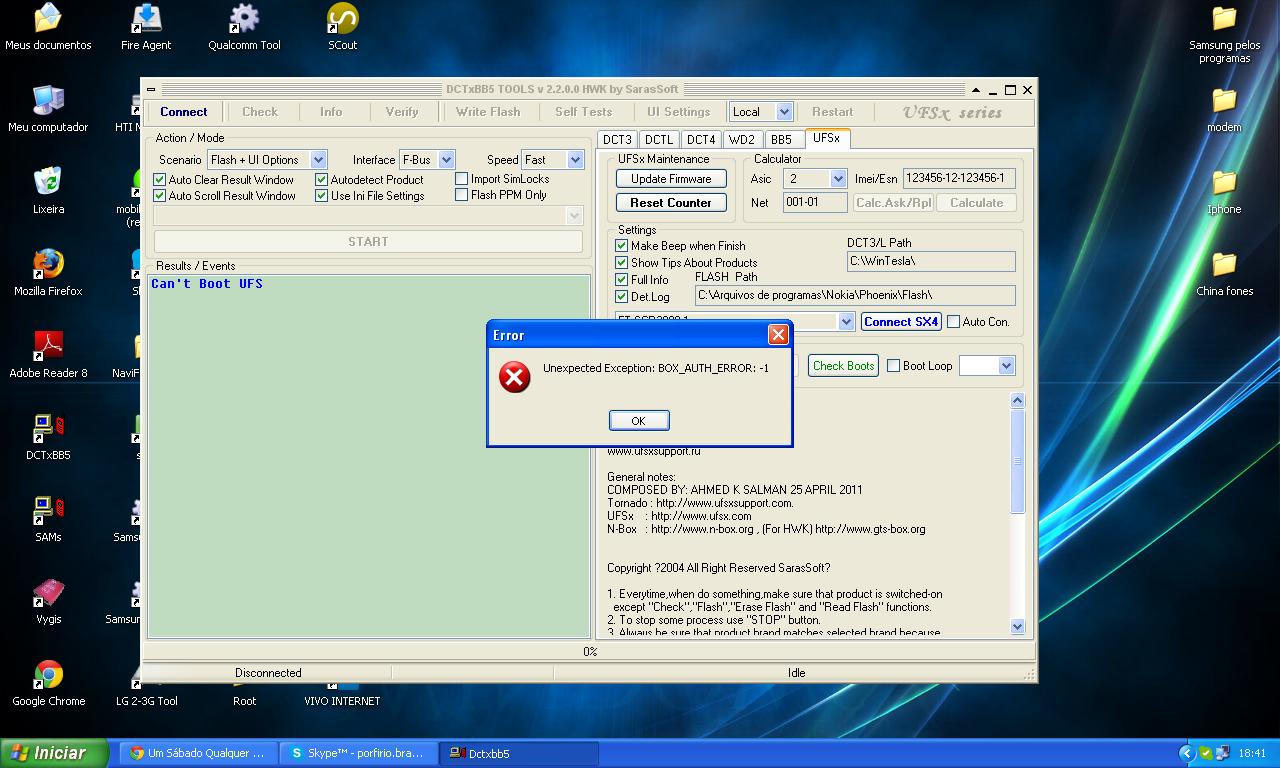Enable the Boot Loop checkbox
The width and height of the screenshot is (1280, 768).
point(893,366)
